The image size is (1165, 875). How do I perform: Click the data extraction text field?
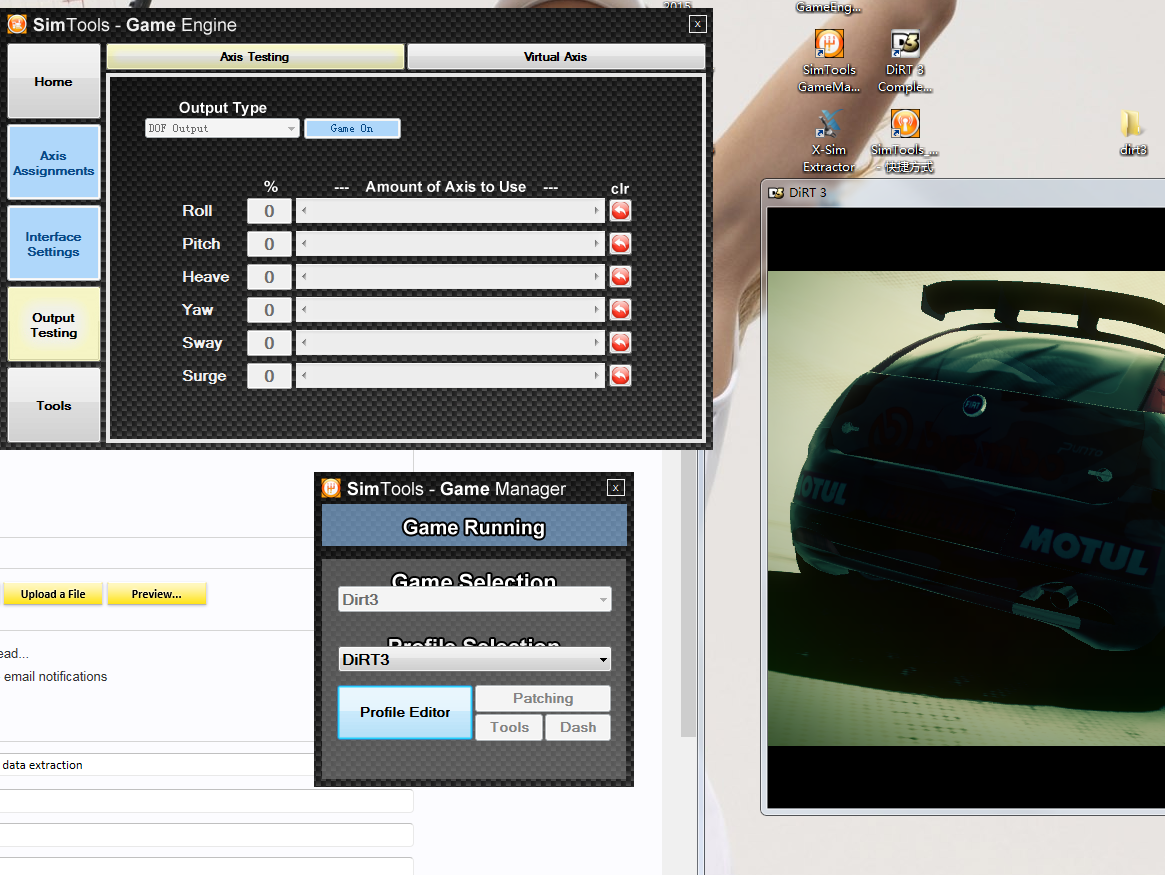coord(156,765)
